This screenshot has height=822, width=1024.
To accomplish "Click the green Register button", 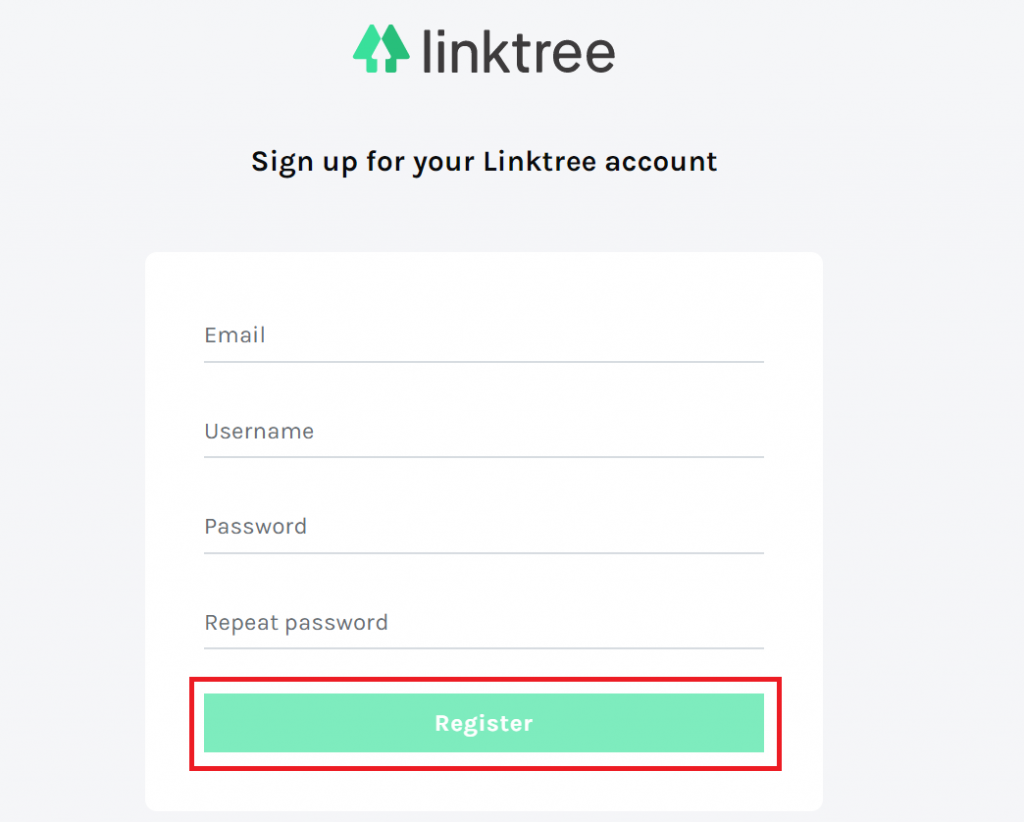I will tap(484, 723).
